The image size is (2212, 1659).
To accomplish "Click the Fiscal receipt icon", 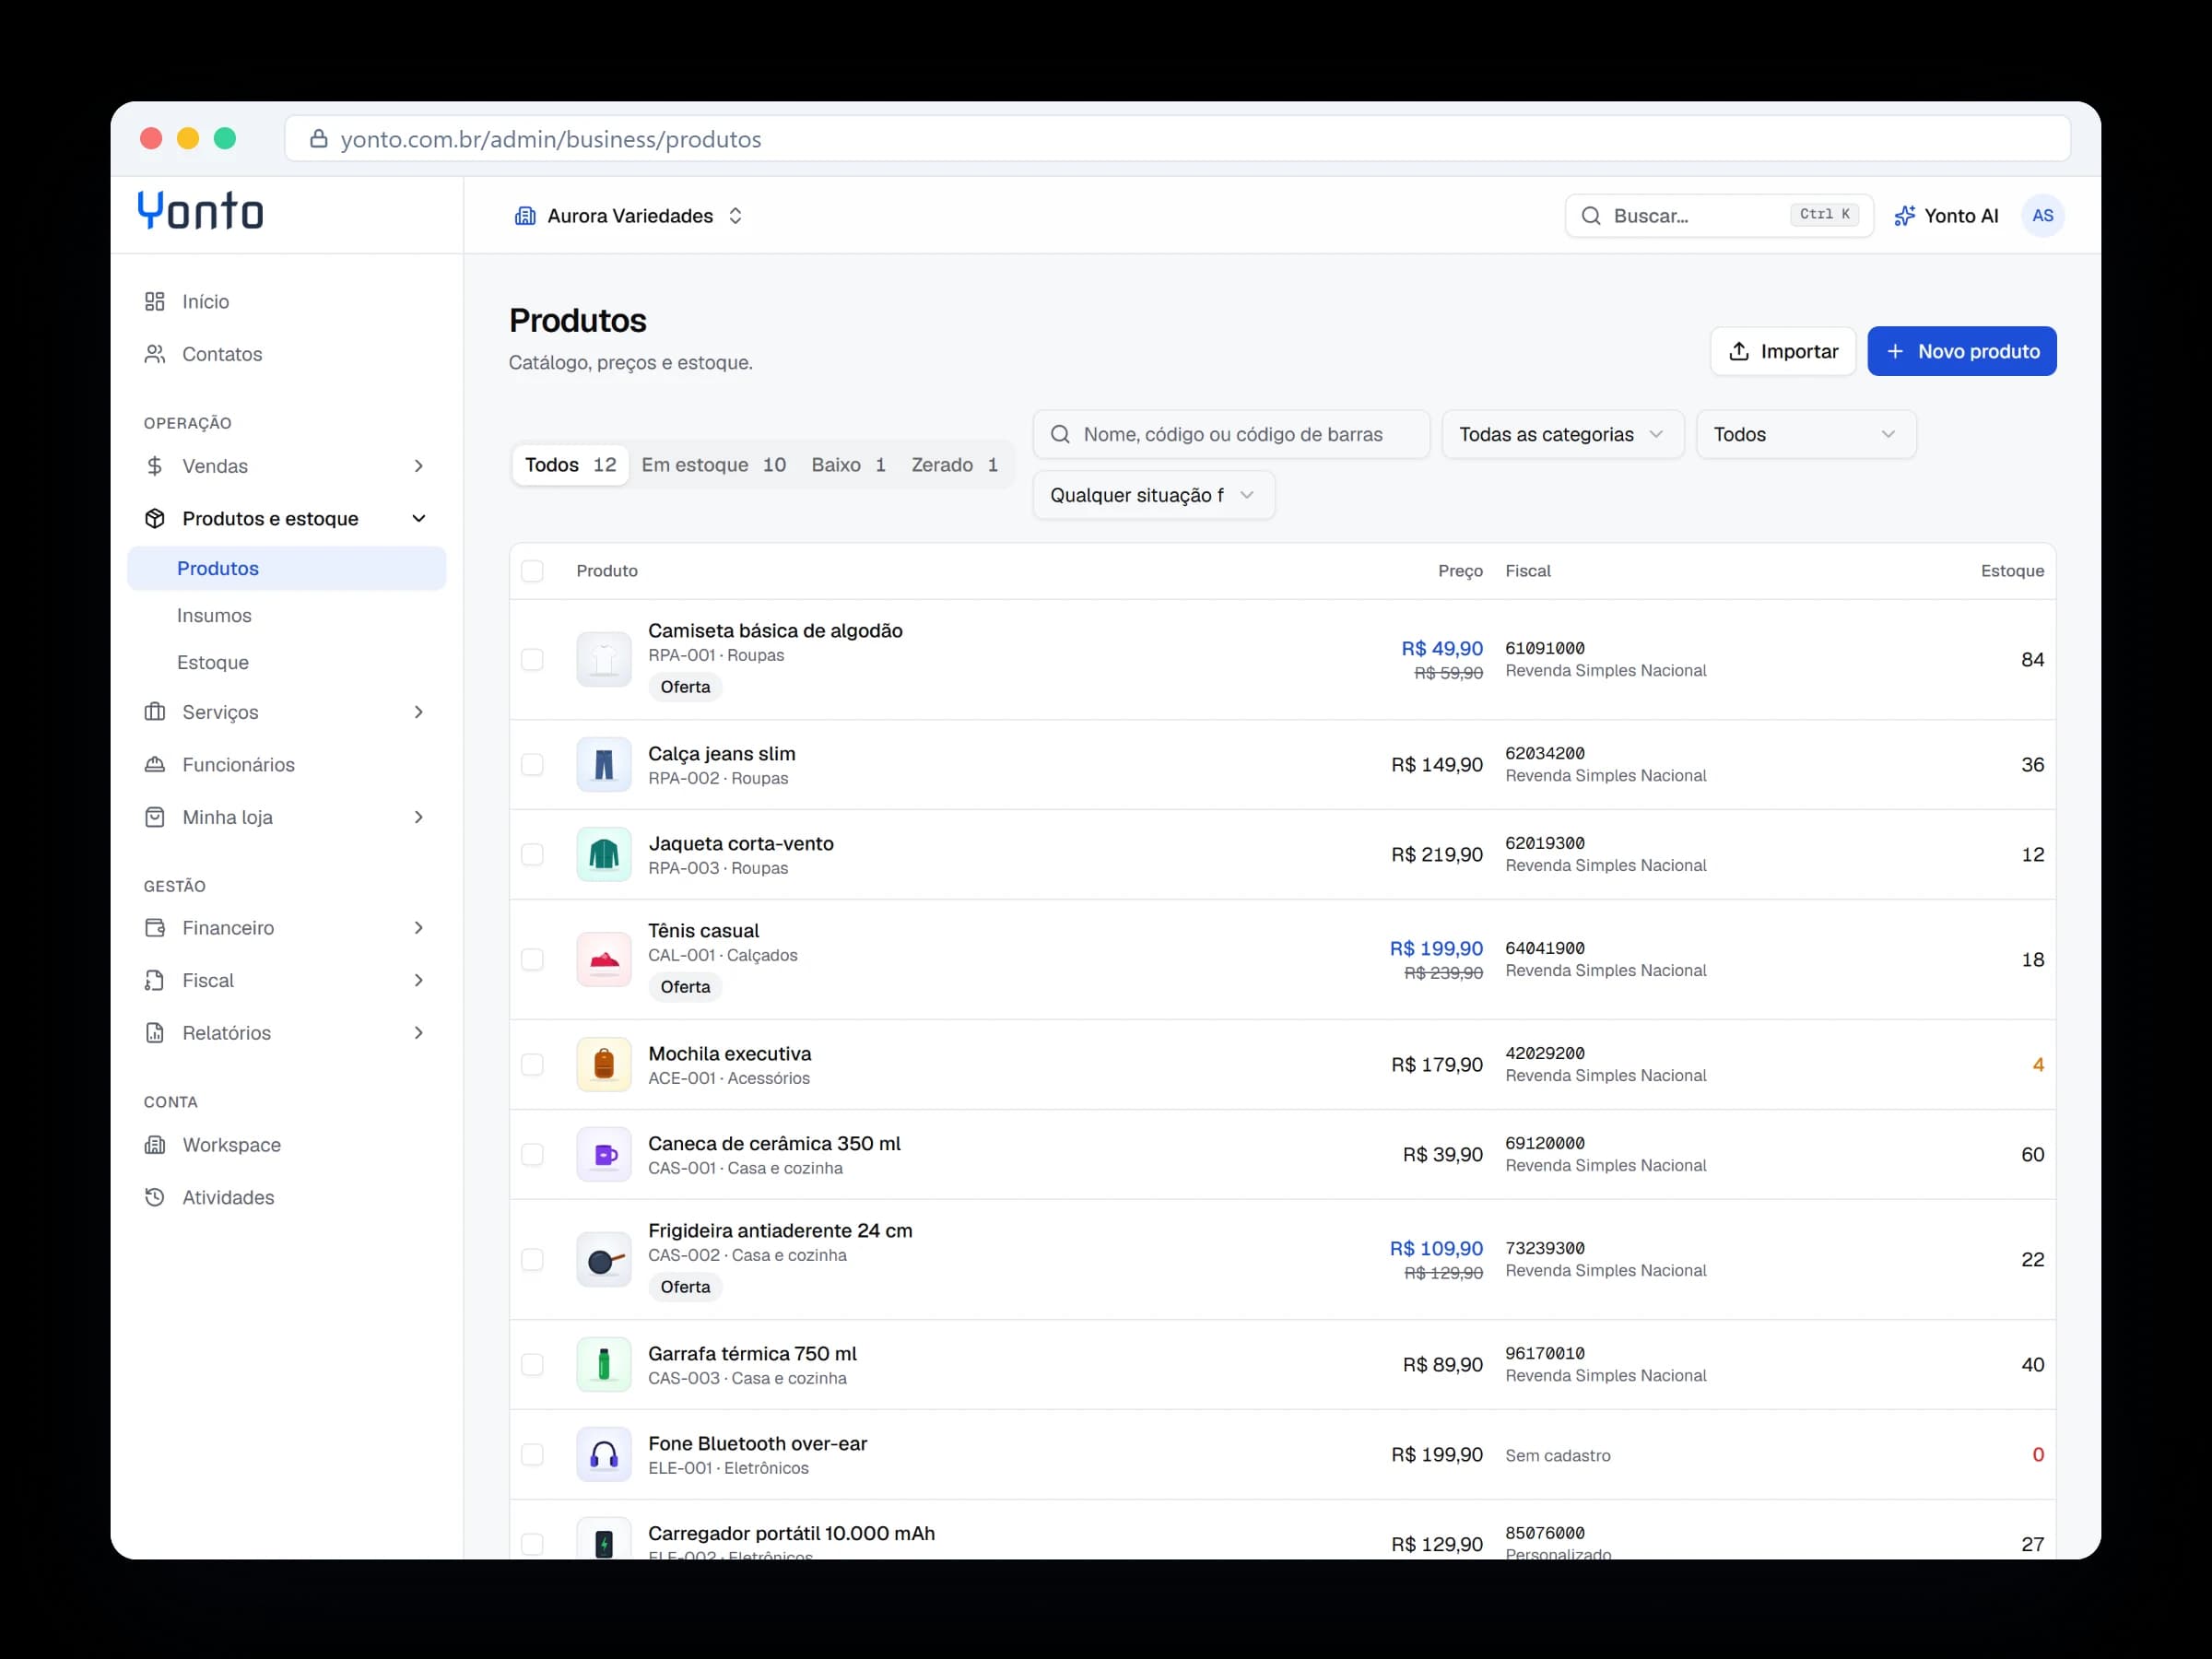I will (154, 980).
